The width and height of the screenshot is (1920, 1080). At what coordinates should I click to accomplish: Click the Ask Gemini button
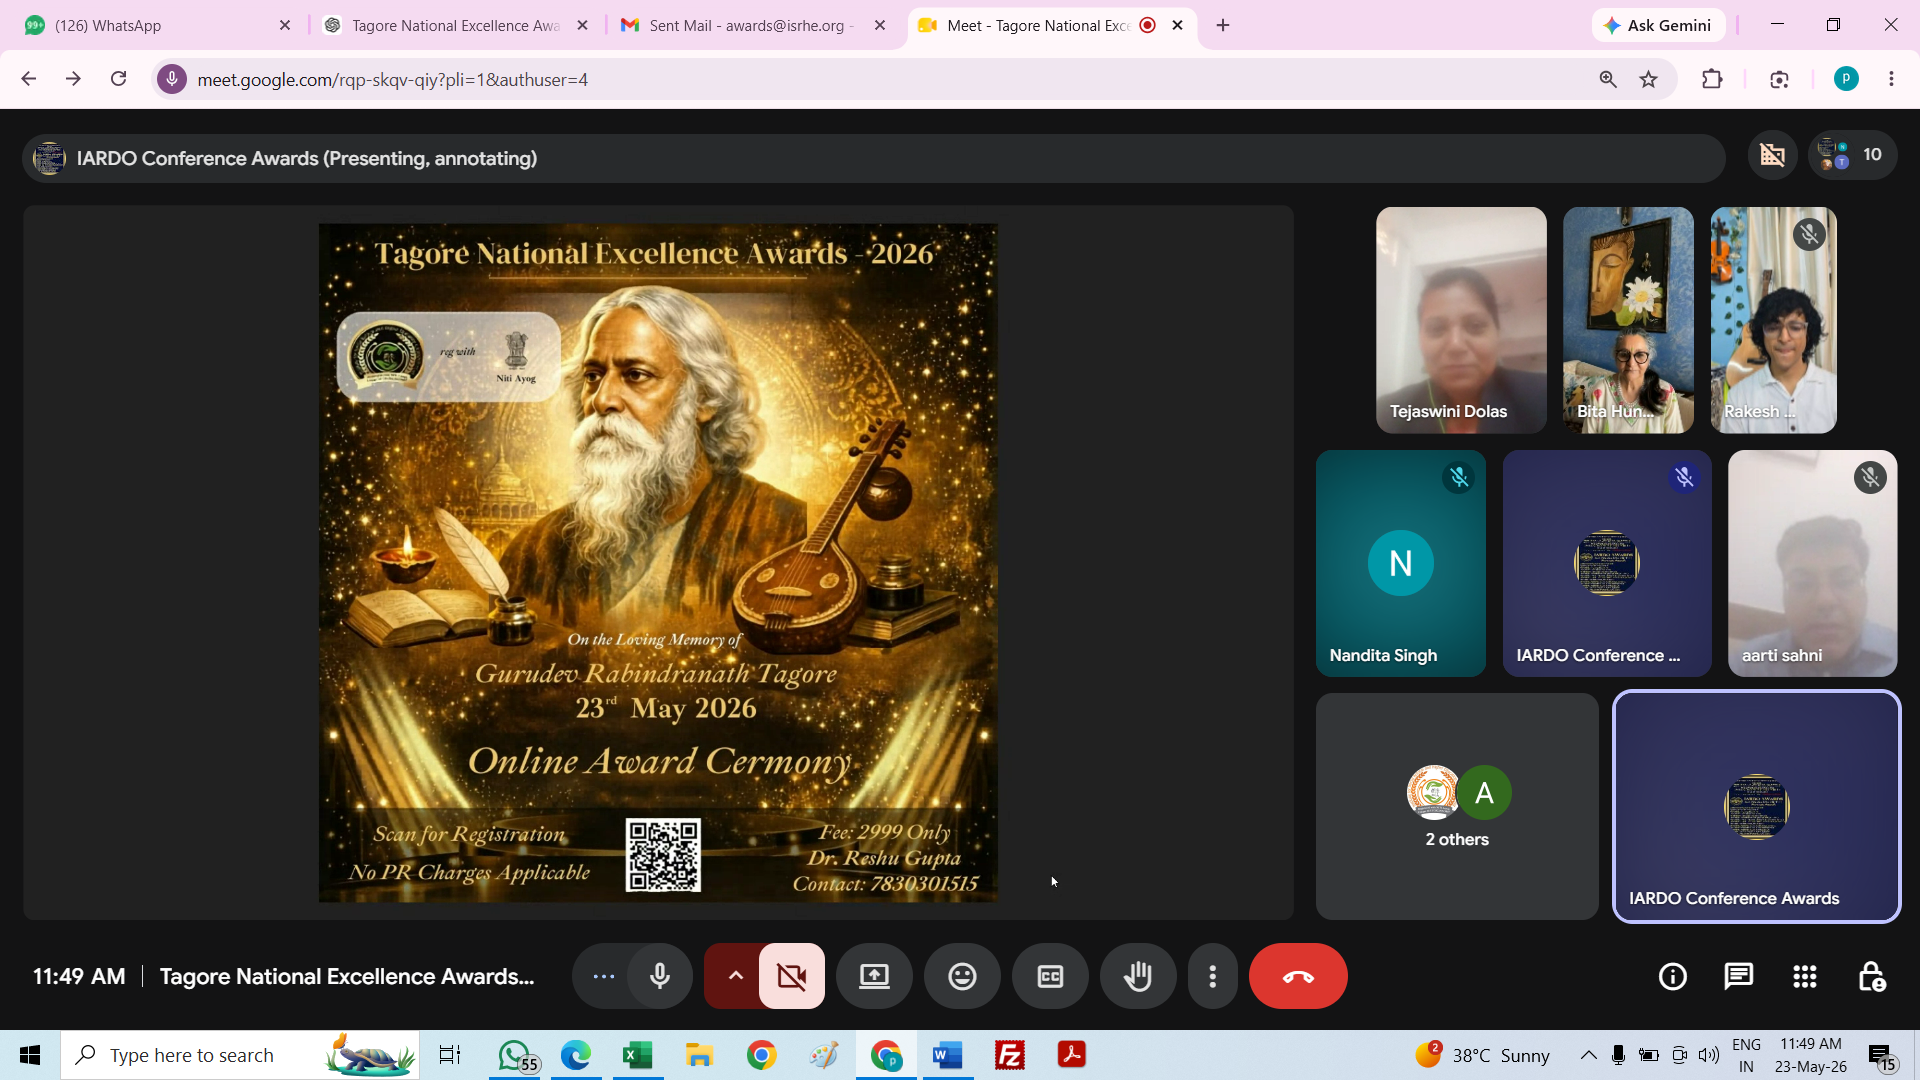click(1657, 25)
